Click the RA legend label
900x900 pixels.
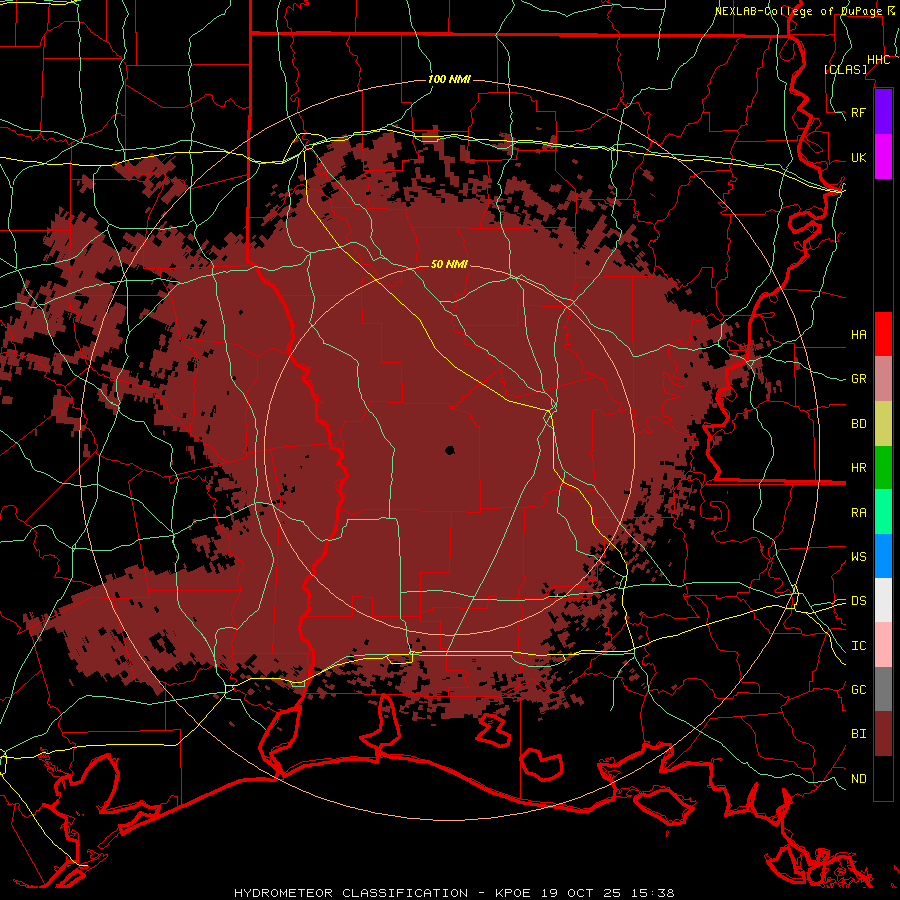click(858, 513)
